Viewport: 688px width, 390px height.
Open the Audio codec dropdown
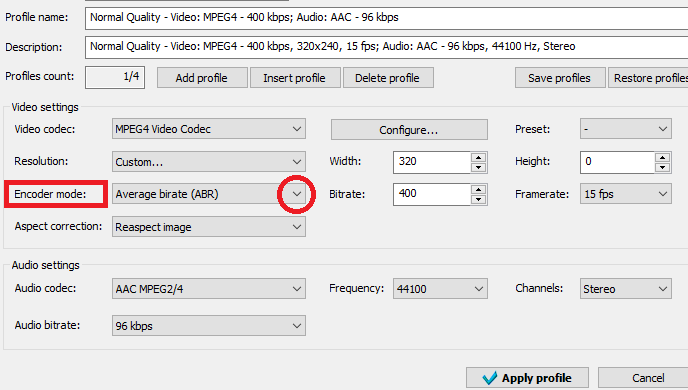pyautogui.click(x=209, y=289)
